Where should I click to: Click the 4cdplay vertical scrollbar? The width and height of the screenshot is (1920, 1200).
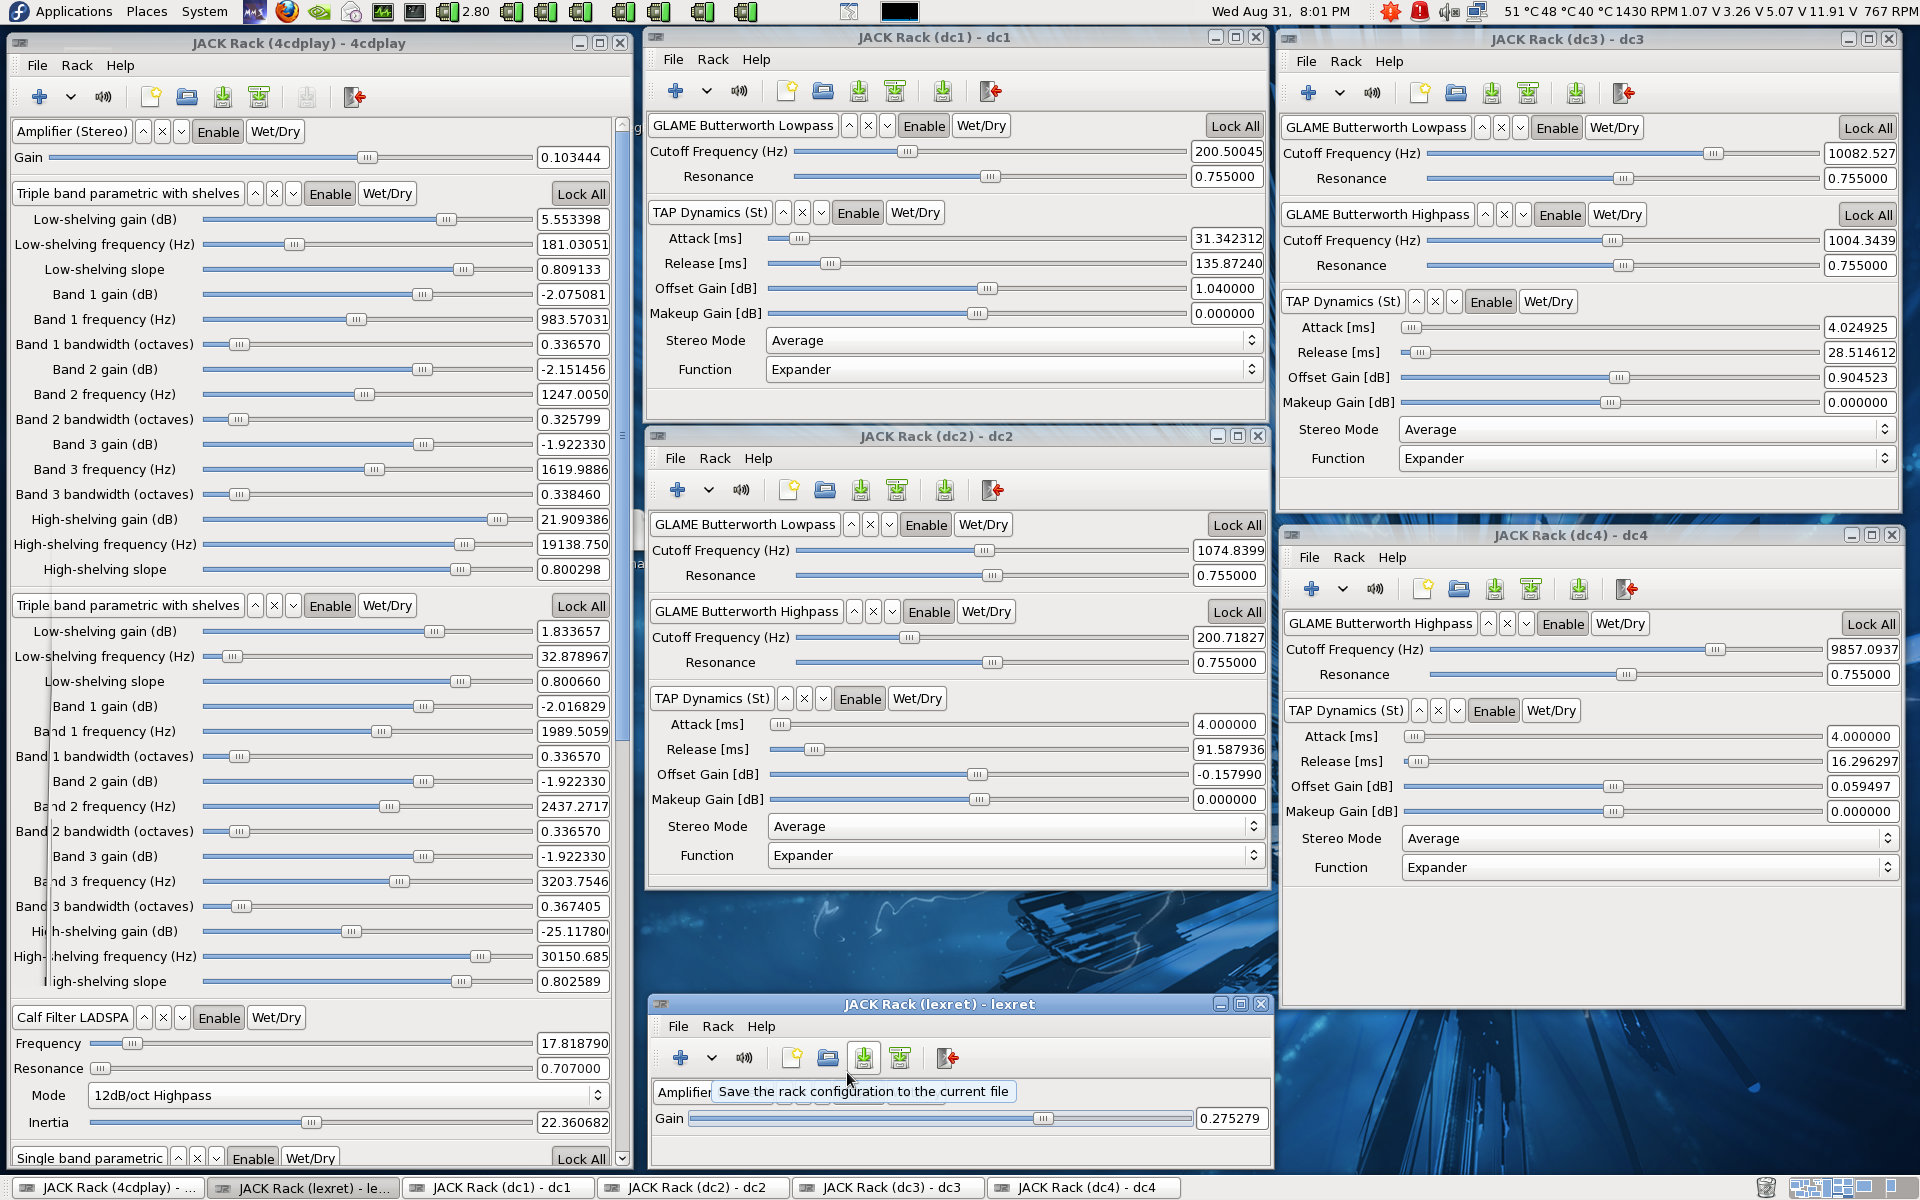[x=622, y=640]
